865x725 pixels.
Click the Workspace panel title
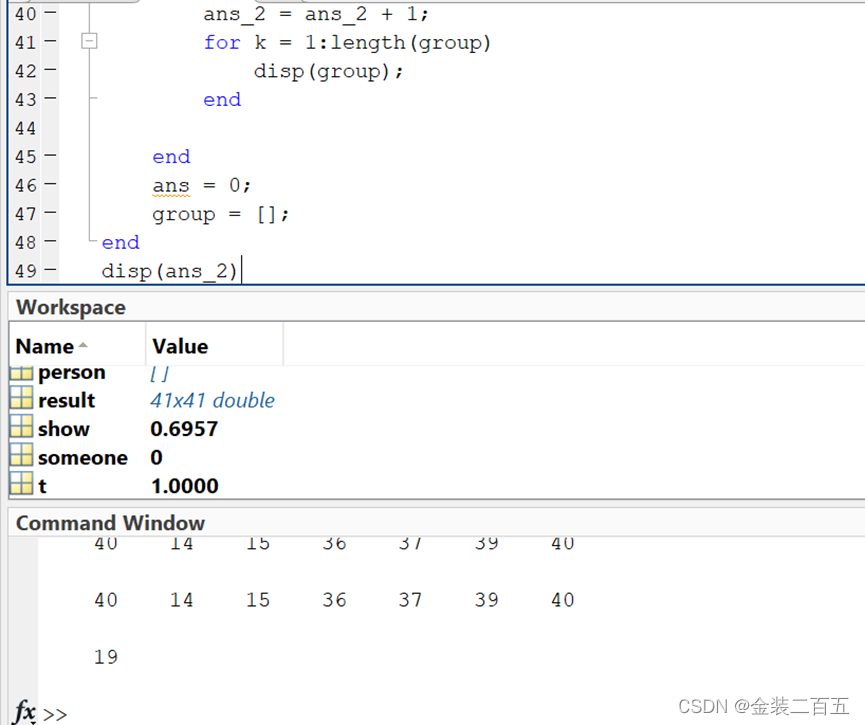point(71,307)
